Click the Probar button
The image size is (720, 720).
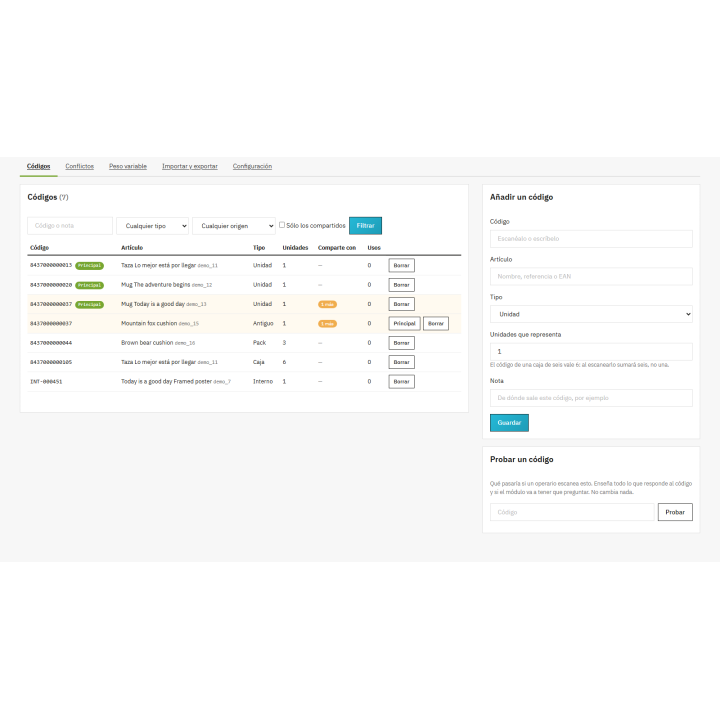(x=675, y=512)
